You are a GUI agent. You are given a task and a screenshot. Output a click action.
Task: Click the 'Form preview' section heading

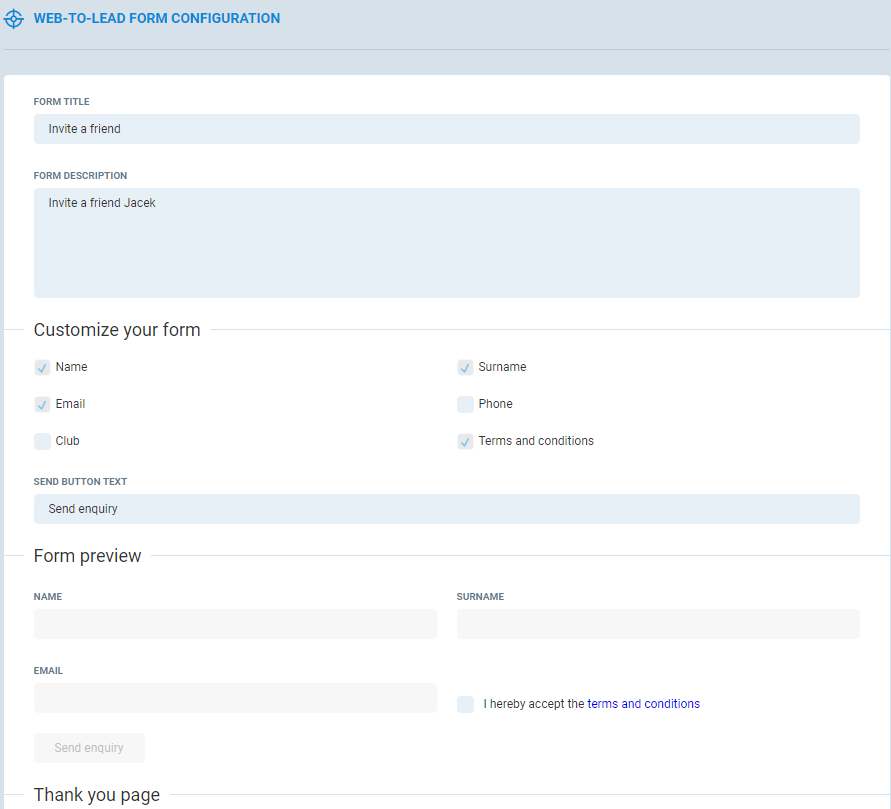88,556
